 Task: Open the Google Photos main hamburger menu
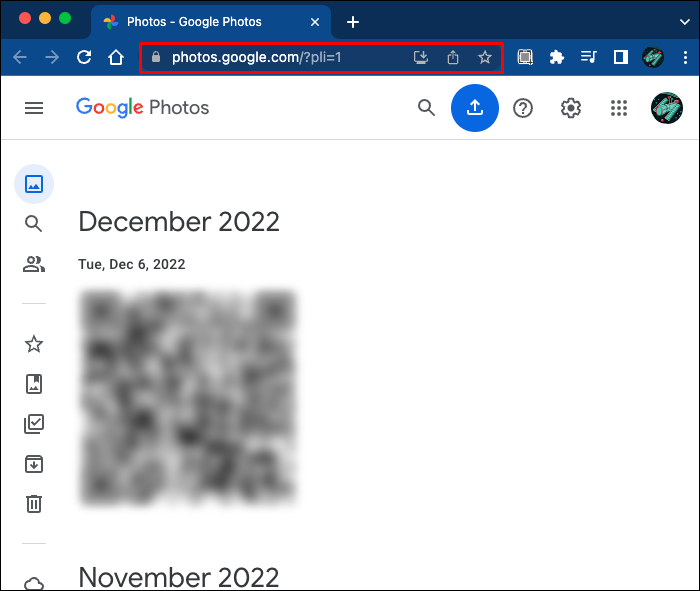34,108
